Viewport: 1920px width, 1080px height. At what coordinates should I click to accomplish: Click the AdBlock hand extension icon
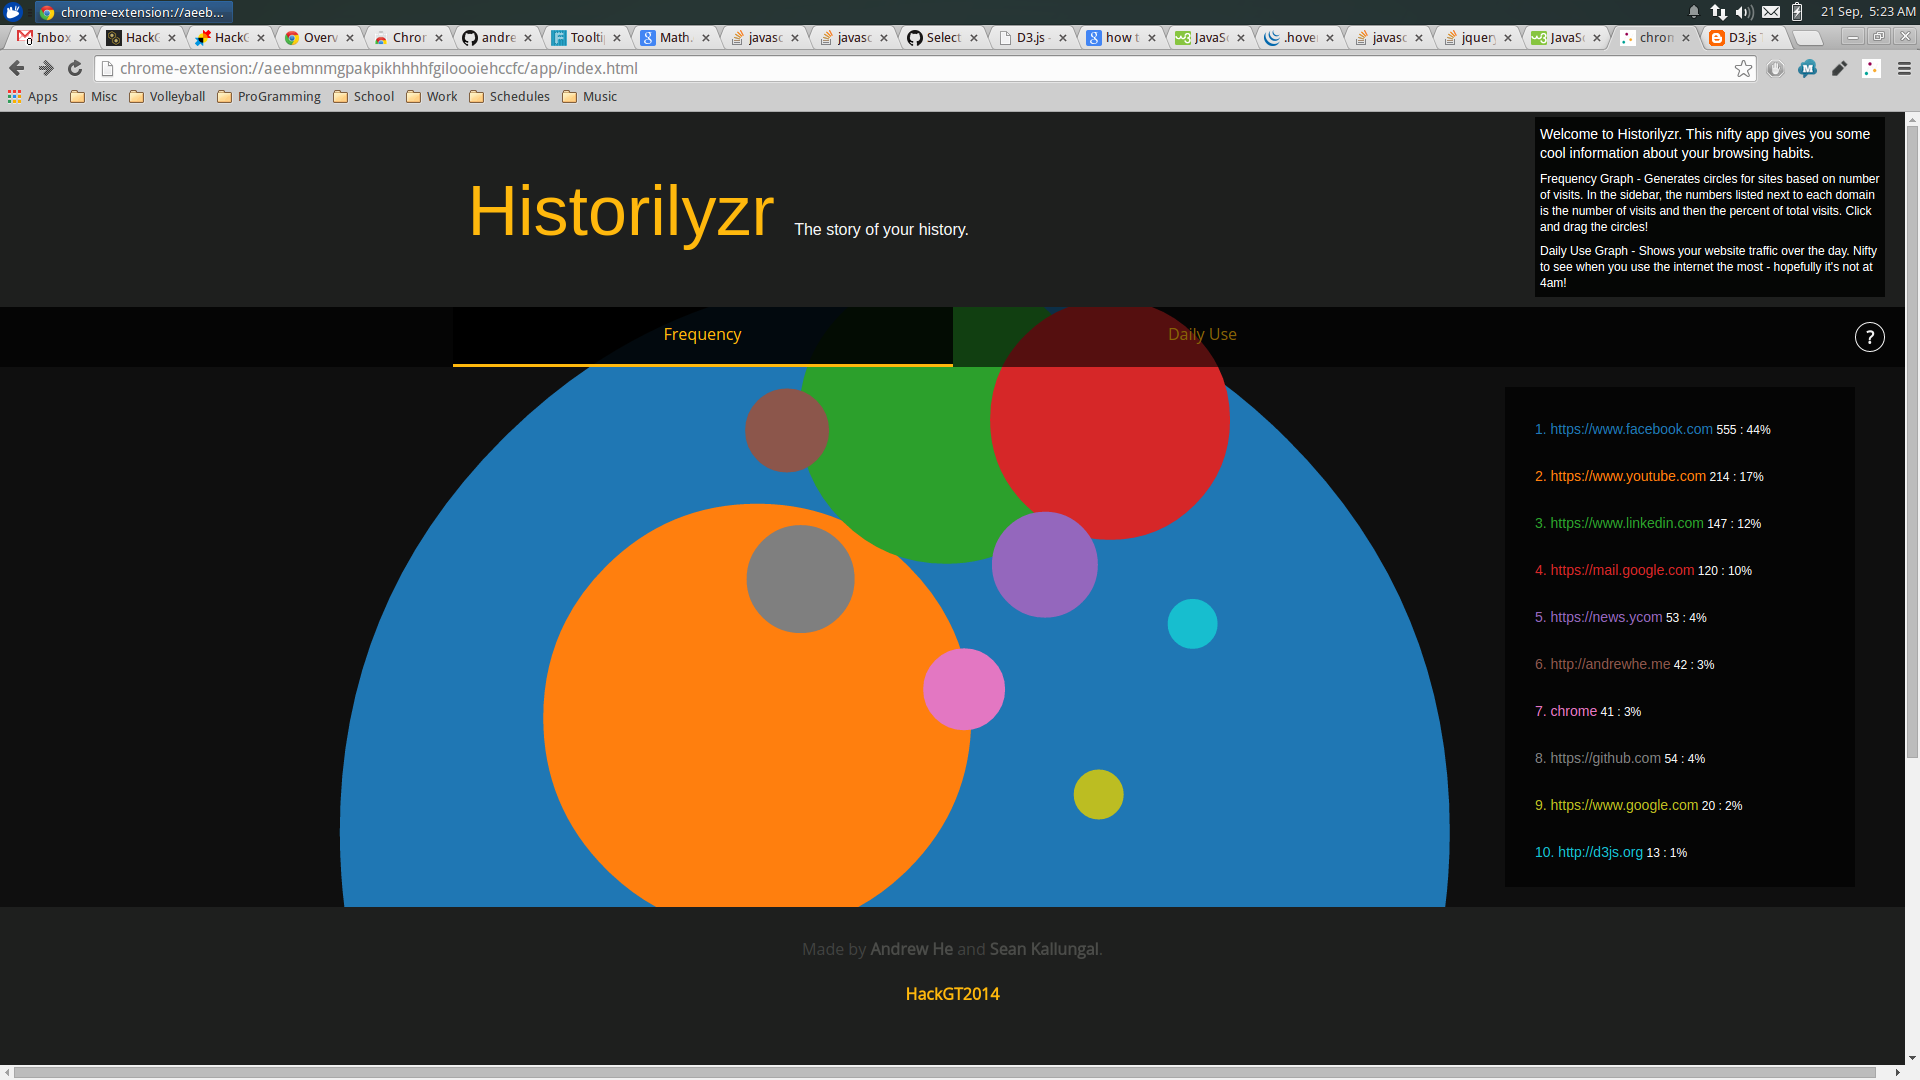(x=1775, y=69)
